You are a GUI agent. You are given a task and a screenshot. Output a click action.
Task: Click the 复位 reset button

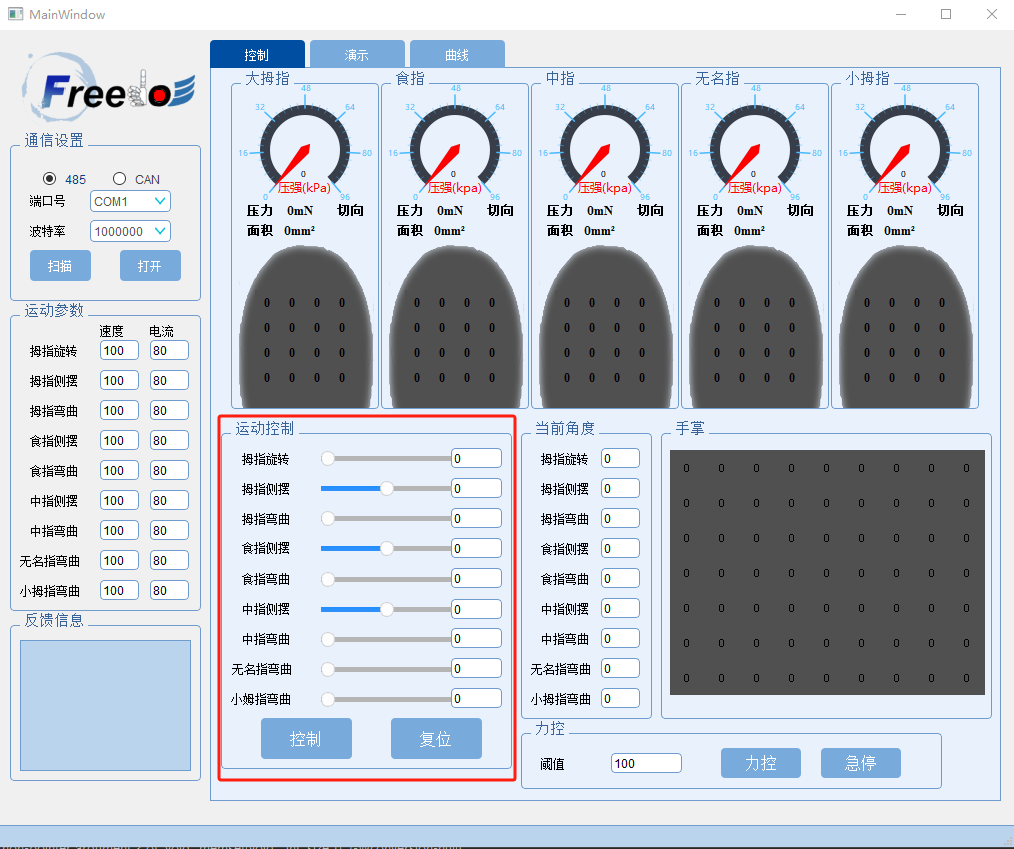point(436,738)
